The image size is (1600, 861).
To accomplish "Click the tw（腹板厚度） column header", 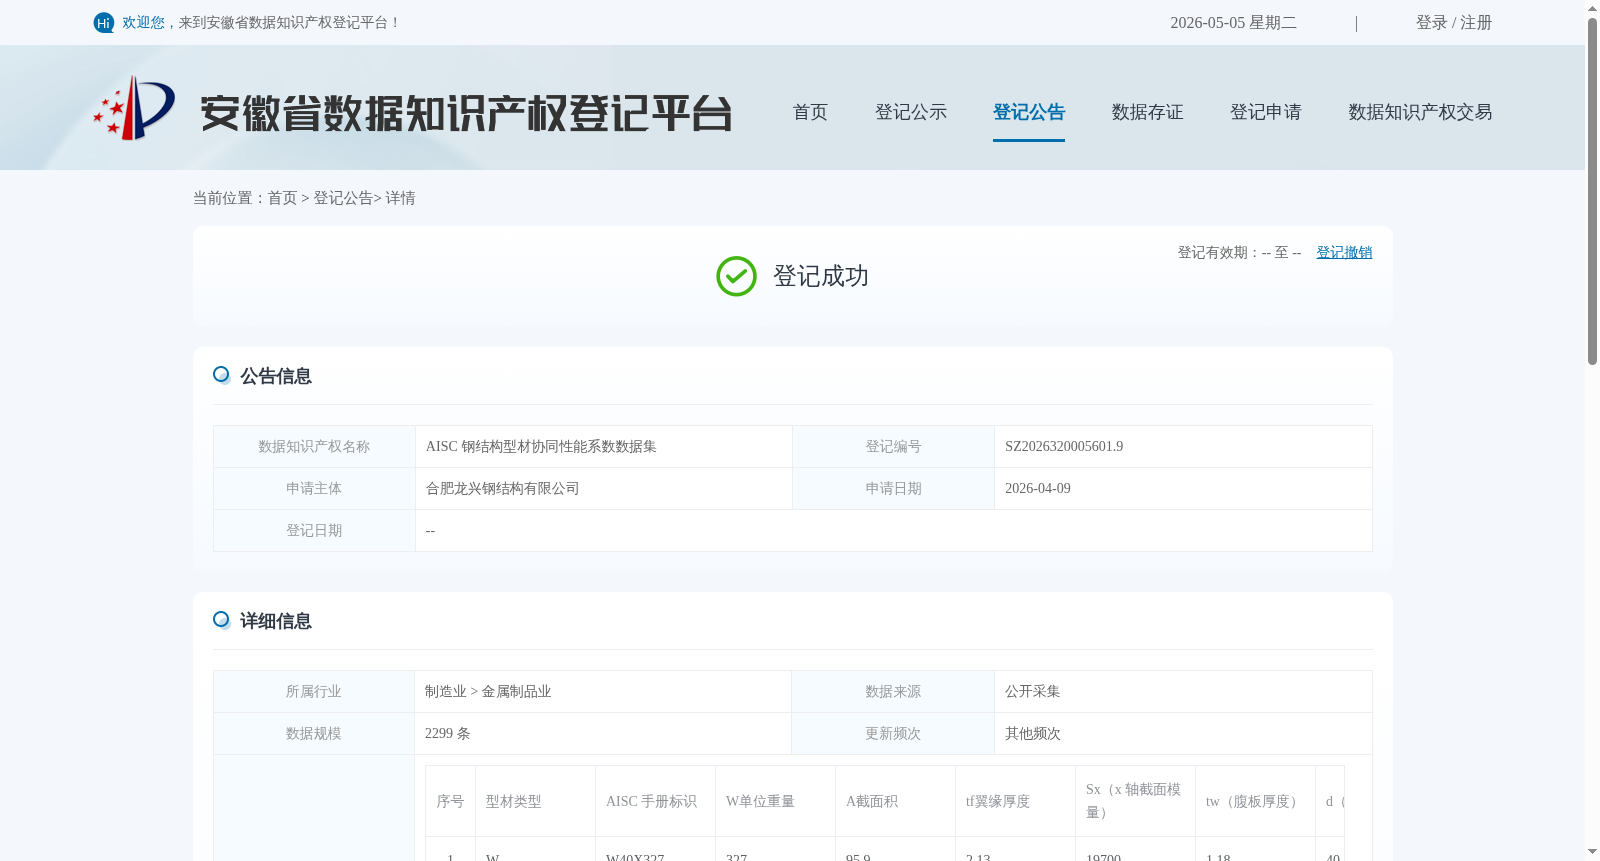I will [1255, 801].
